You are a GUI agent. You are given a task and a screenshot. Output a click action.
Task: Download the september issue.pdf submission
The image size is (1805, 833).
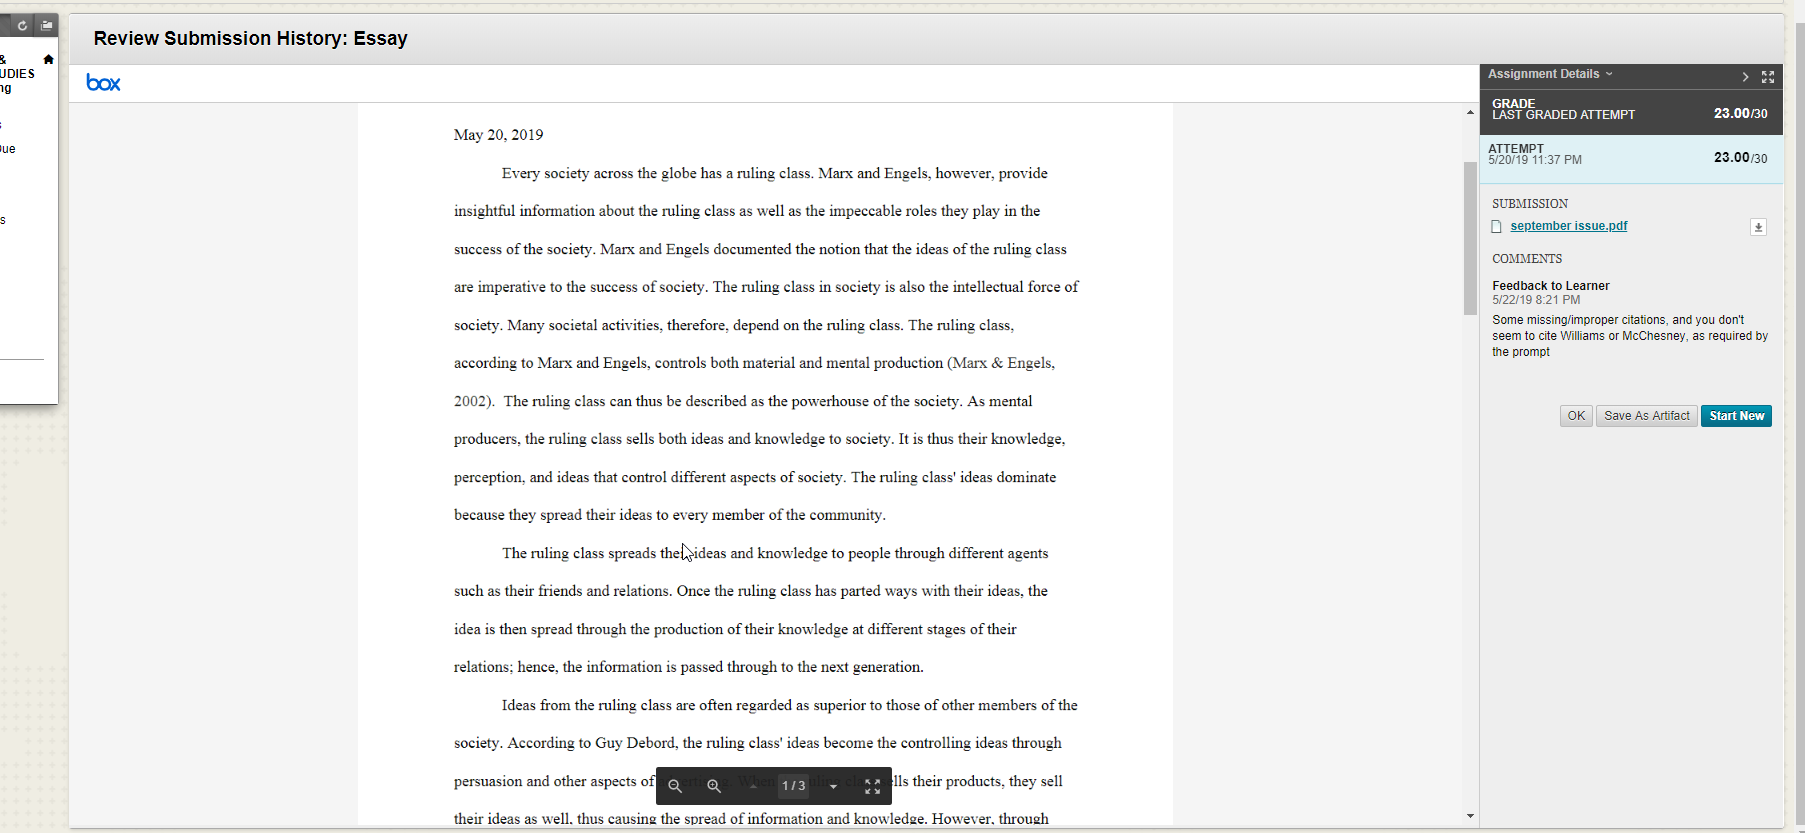pyautogui.click(x=1758, y=227)
